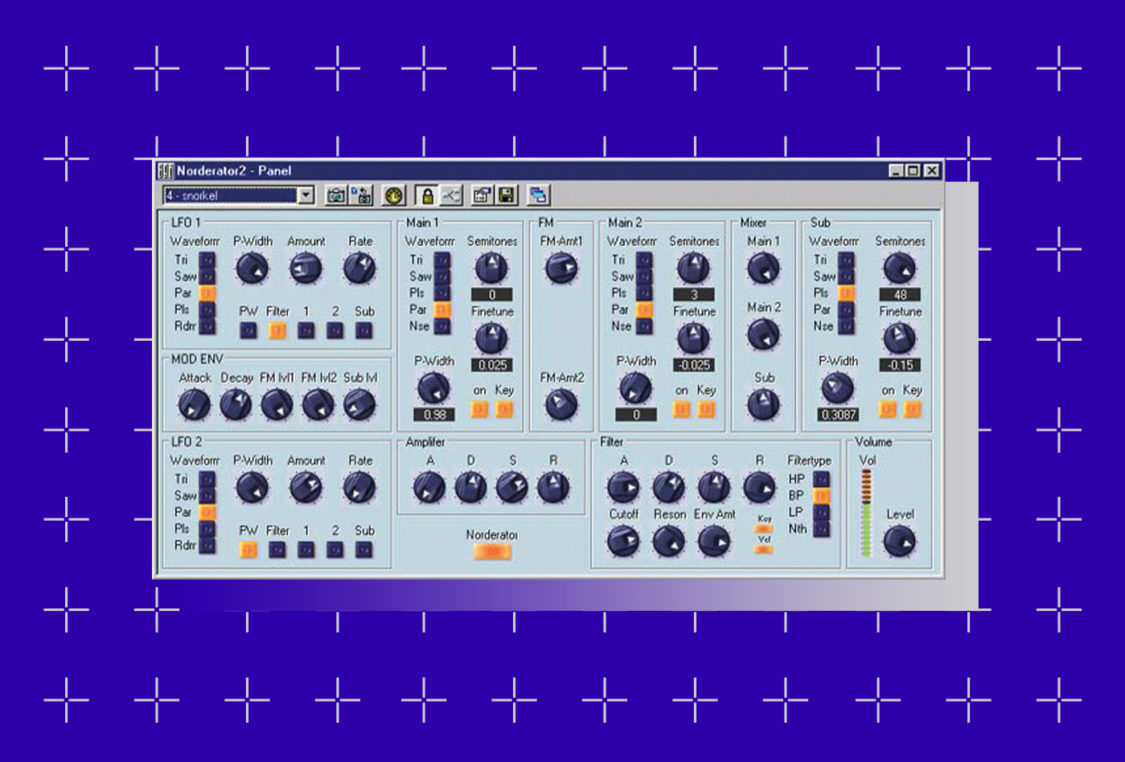The width and height of the screenshot is (1125, 762).
Task: Select the LP filter type
Action: [820, 513]
